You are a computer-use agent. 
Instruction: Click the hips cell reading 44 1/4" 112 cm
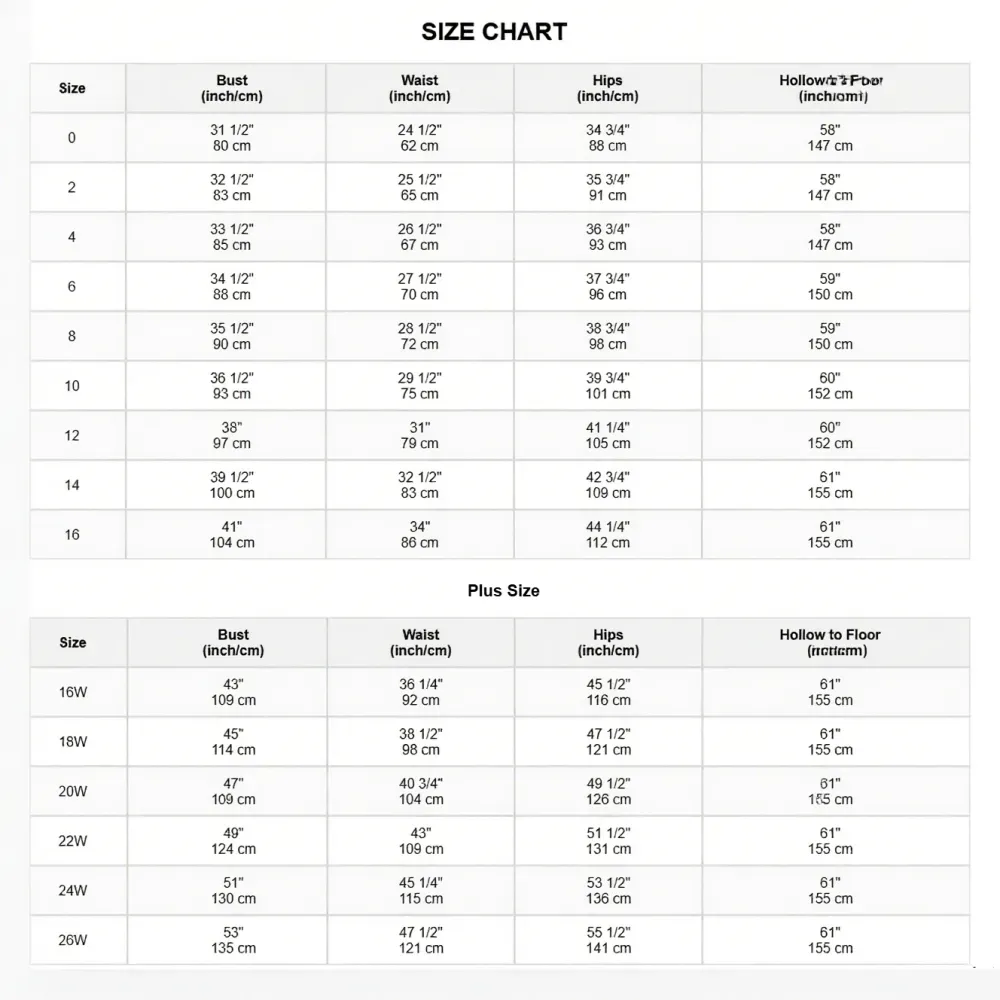[608, 535]
